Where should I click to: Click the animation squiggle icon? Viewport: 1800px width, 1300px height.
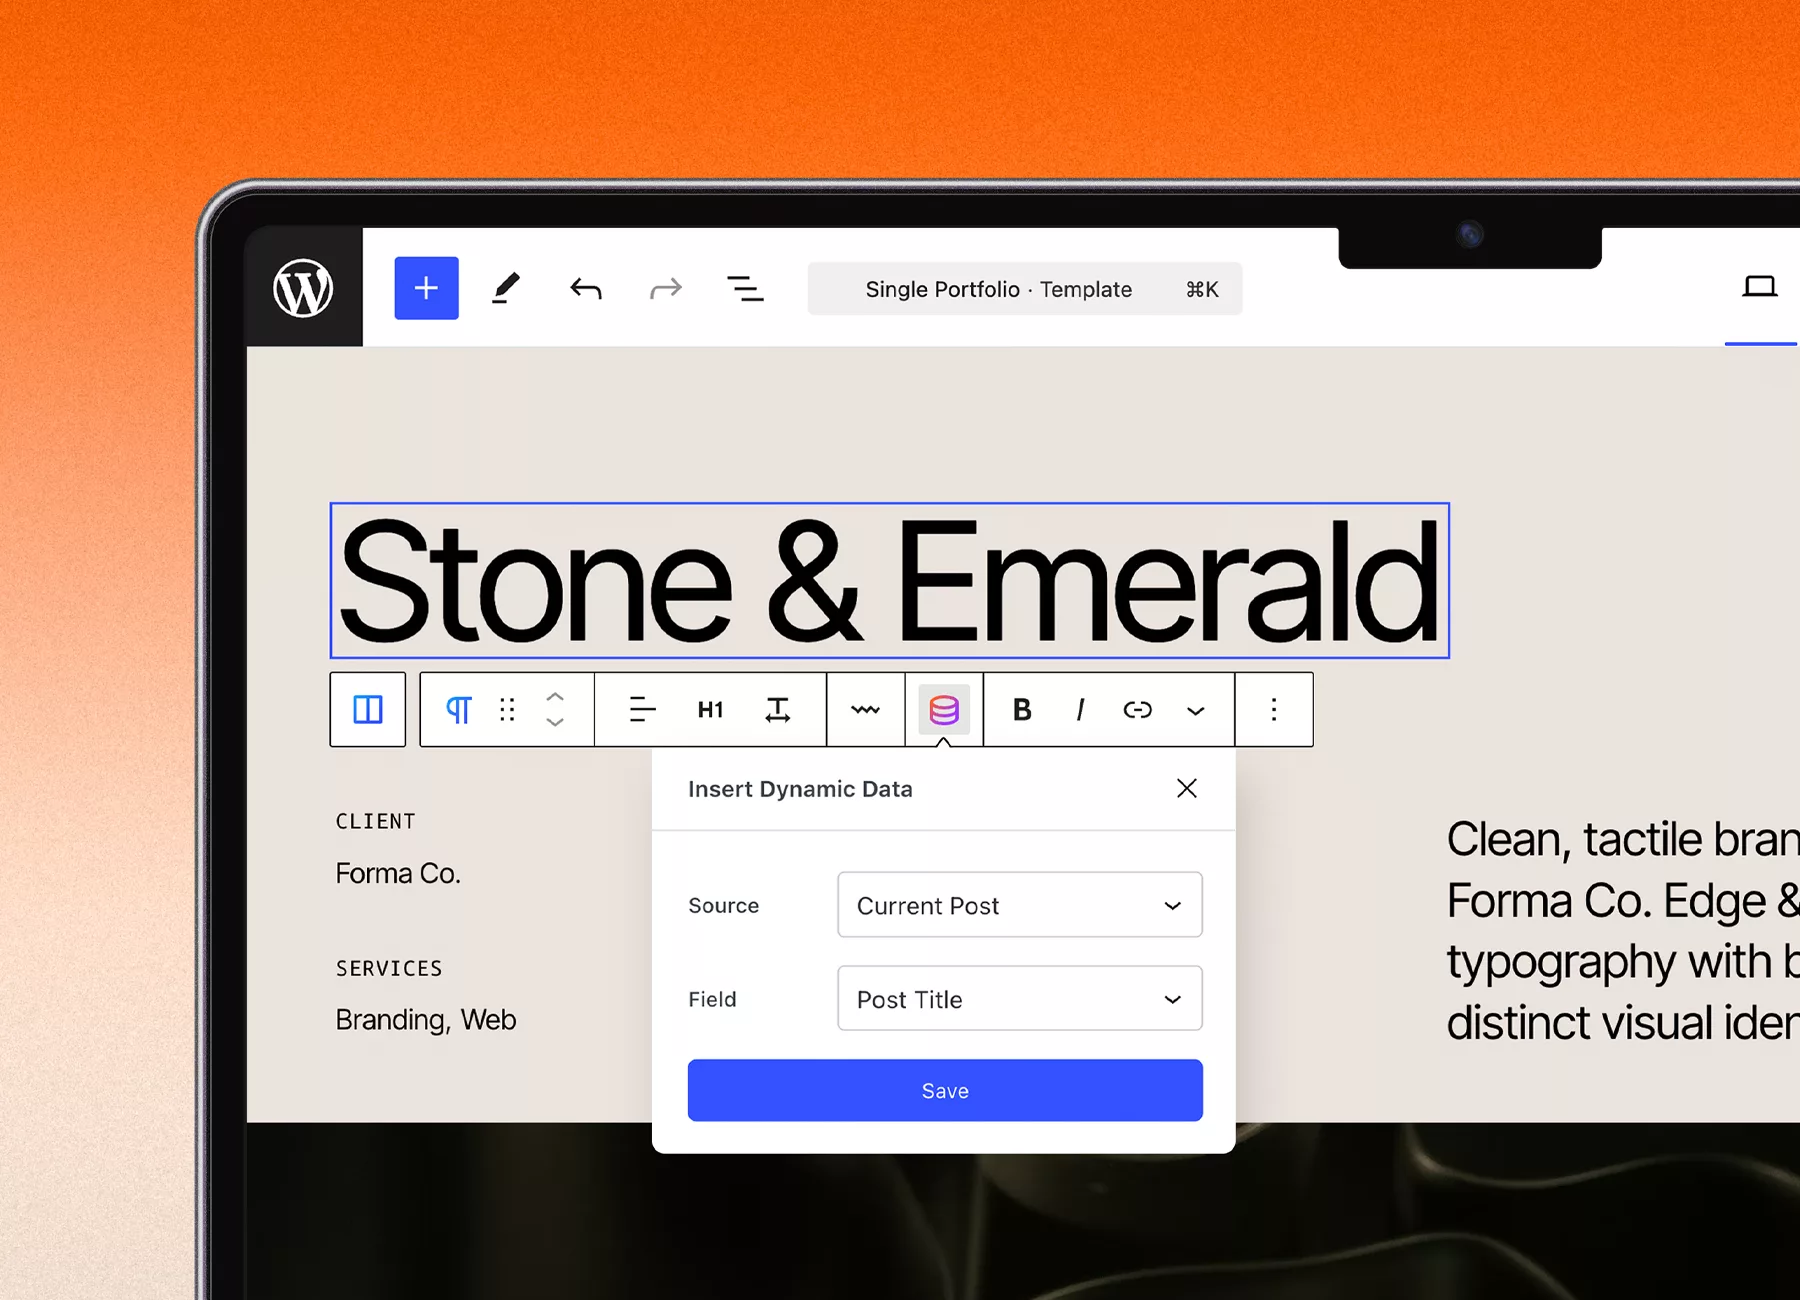coord(865,710)
